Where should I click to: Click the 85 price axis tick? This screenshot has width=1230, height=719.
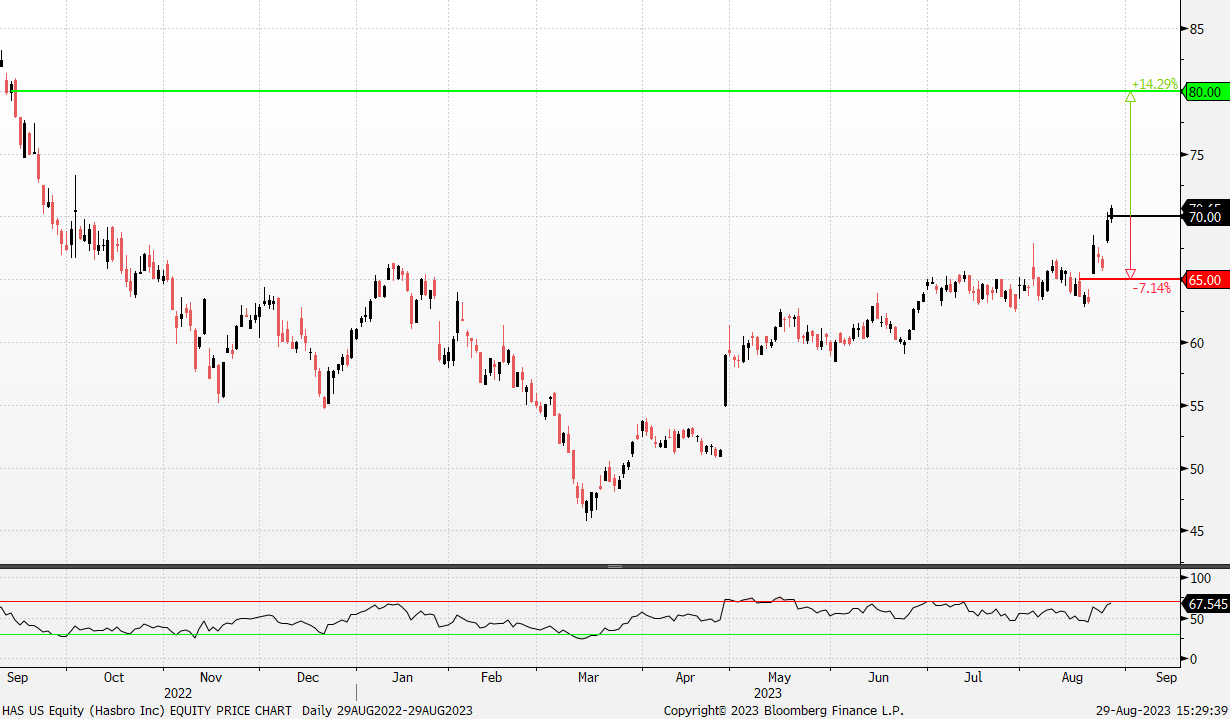coord(1195,29)
